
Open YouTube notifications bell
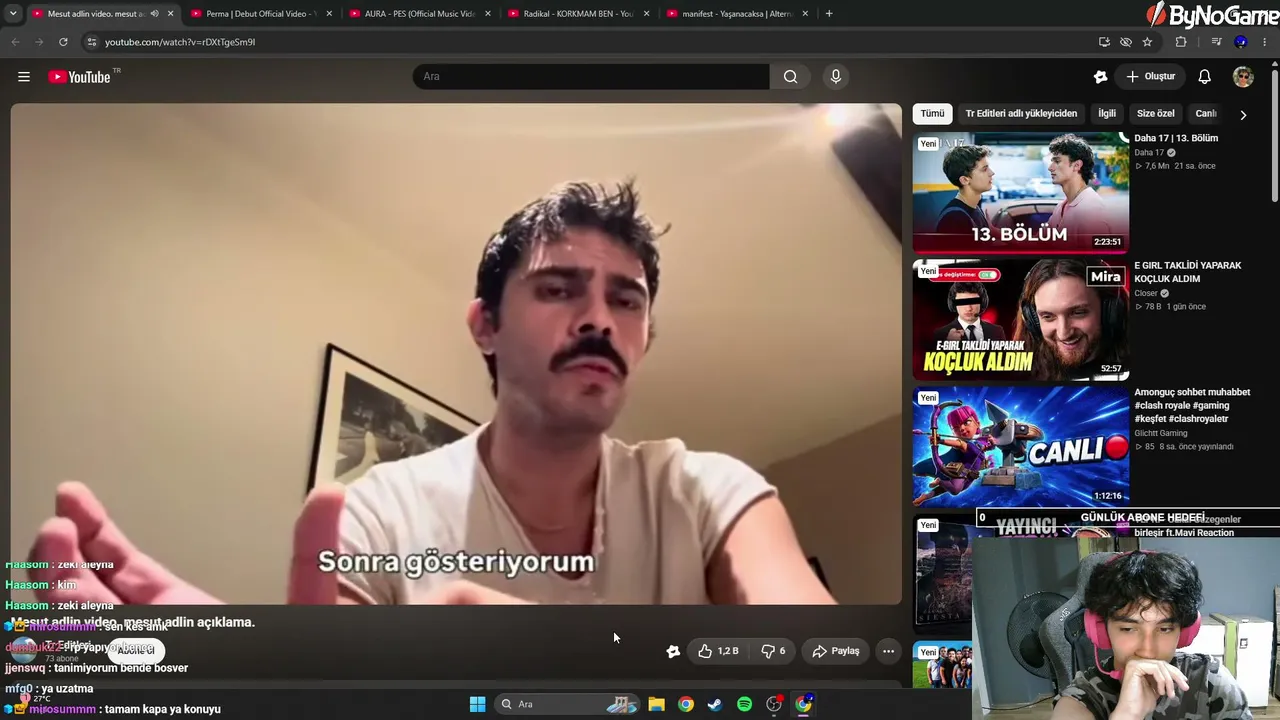(x=1205, y=77)
